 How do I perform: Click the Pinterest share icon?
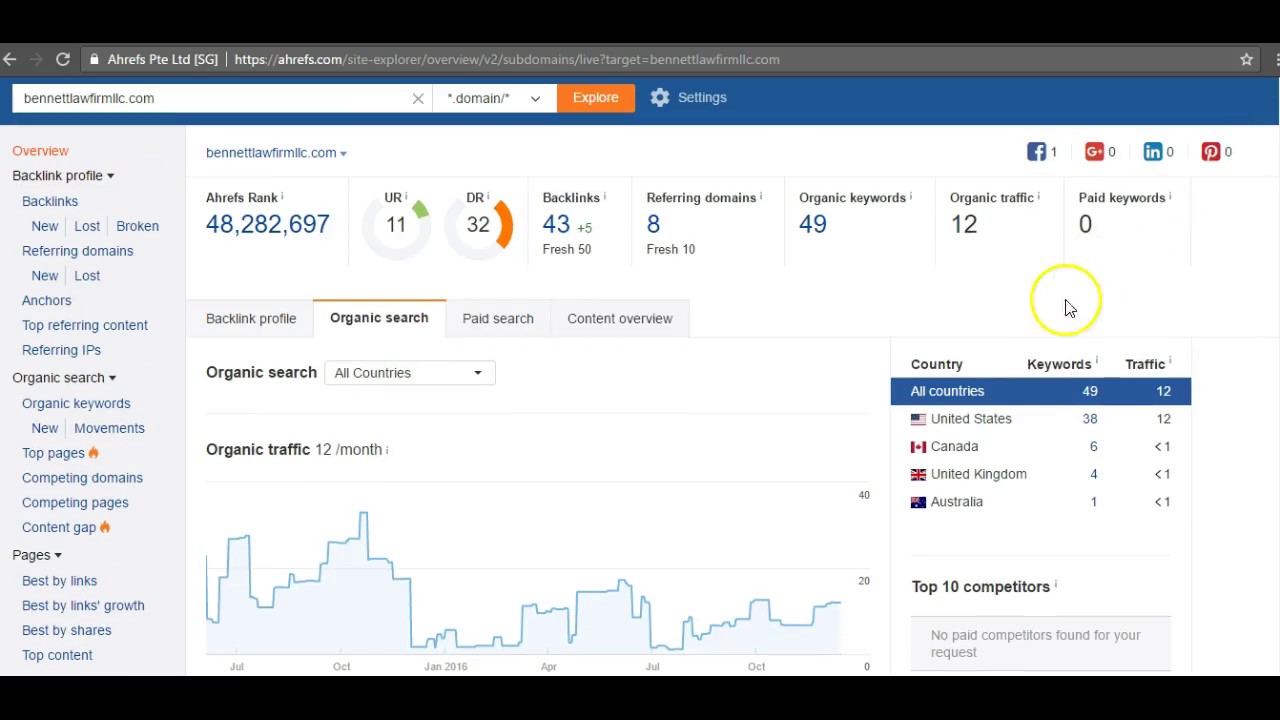[x=1211, y=152]
